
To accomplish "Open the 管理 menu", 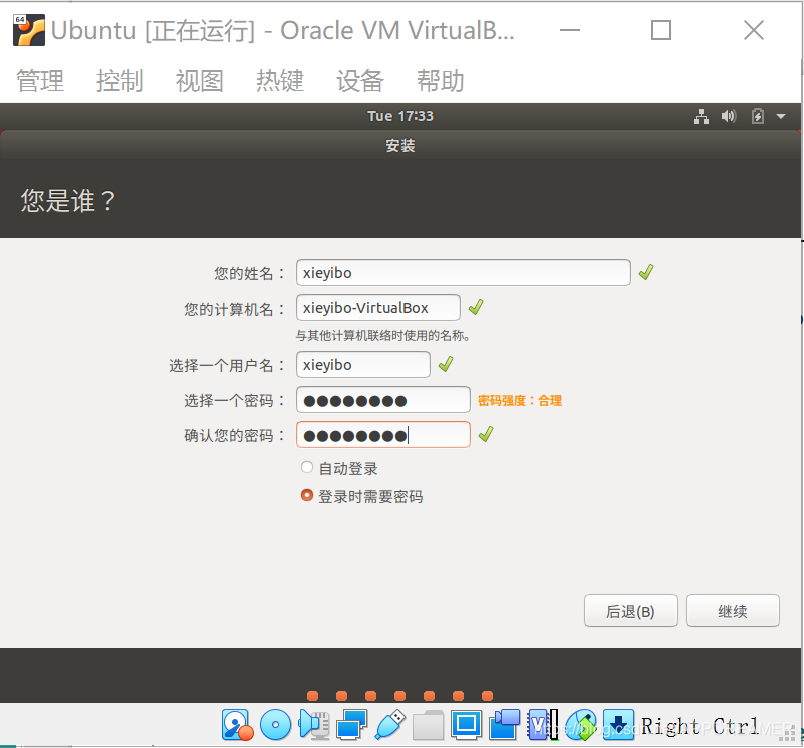I will (40, 81).
